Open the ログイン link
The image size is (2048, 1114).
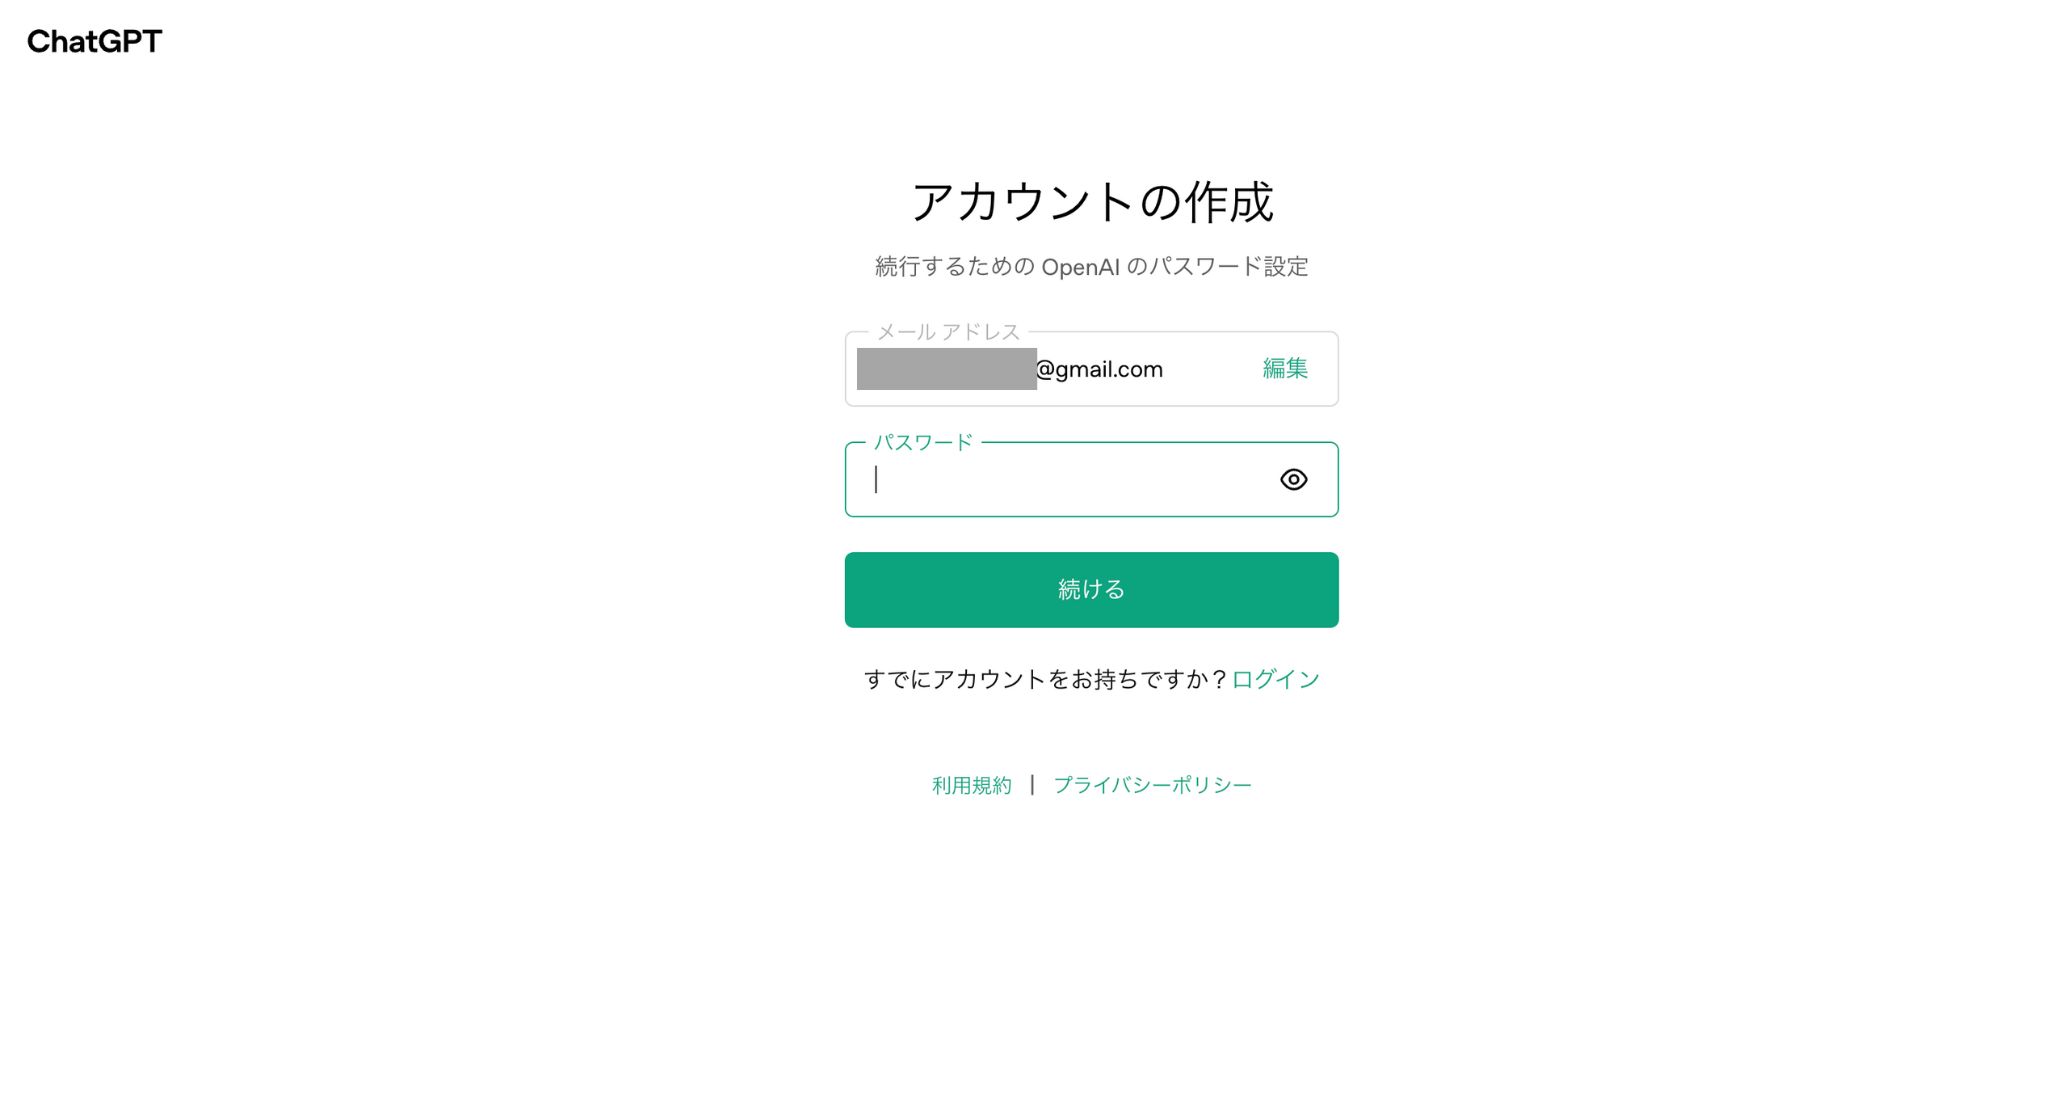point(1275,679)
